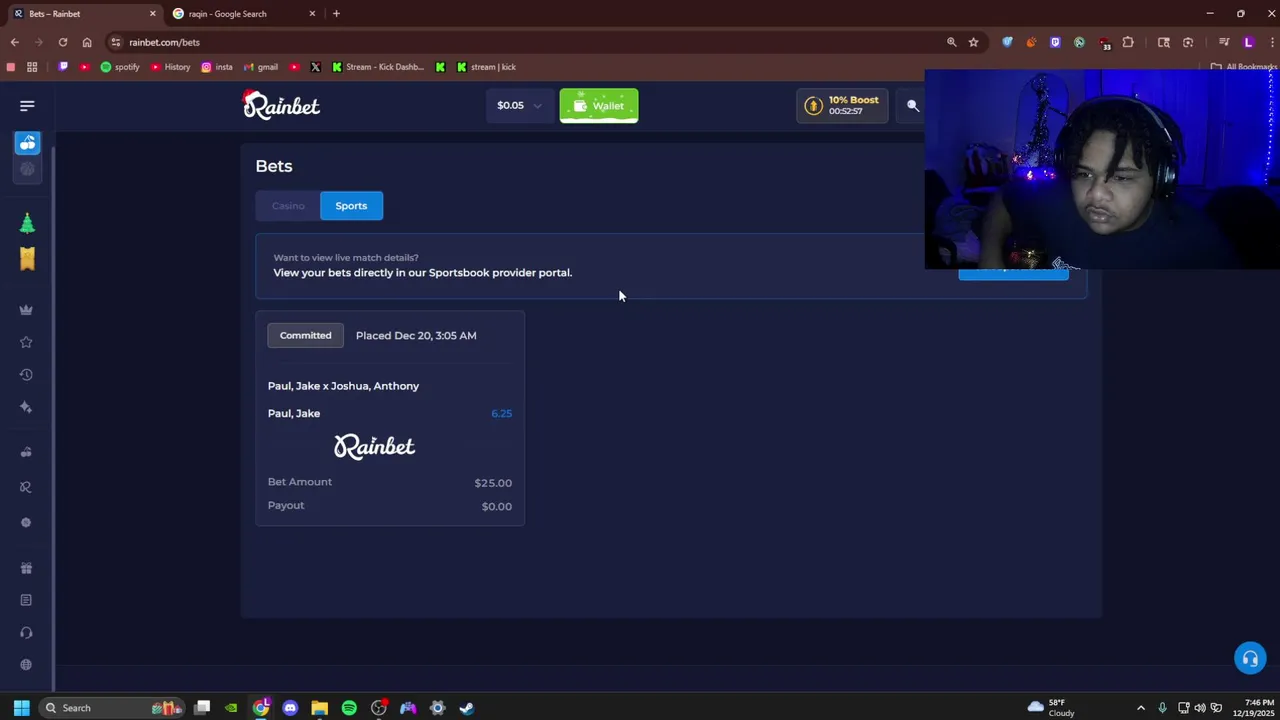Click the $25.00 bet amount

[x=493, y=483]
